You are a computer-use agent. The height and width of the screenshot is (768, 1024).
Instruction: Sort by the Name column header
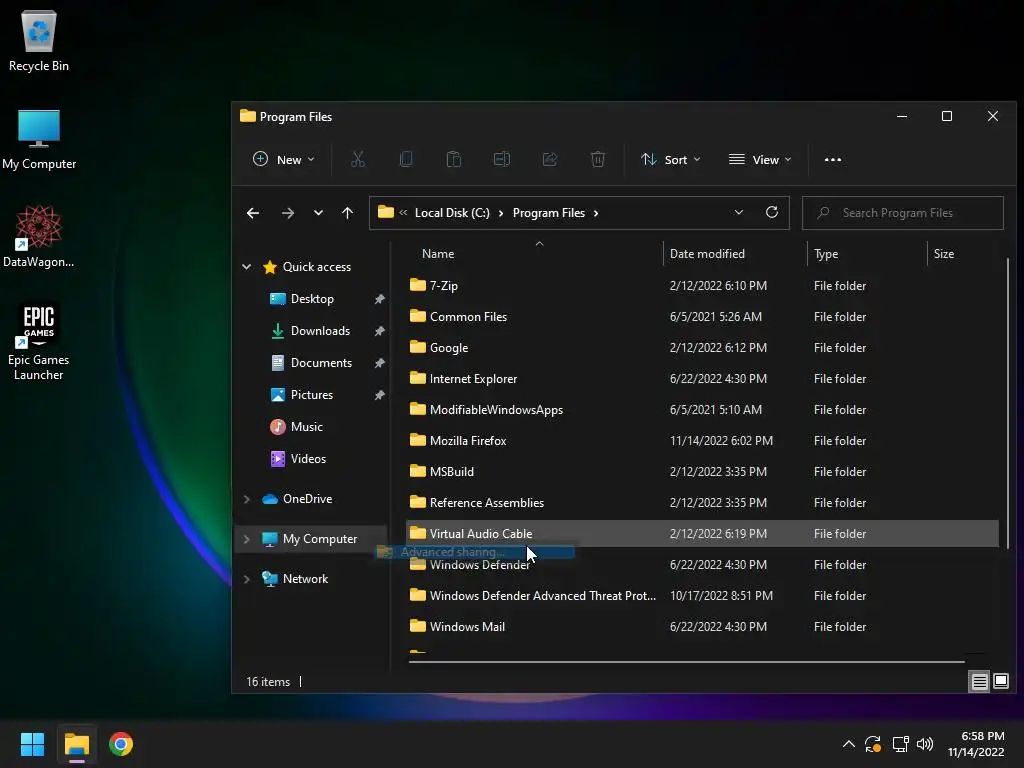point(438,254)
